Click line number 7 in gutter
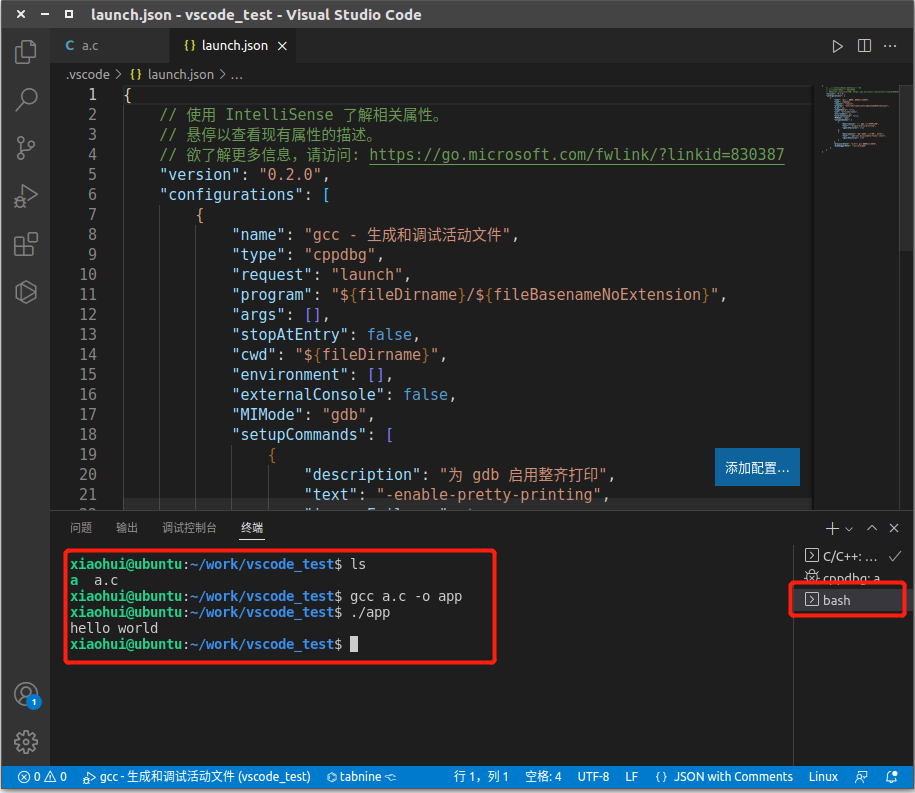This screenshot has width=915, height=793. pyautogui.click(x=92, y=215)
